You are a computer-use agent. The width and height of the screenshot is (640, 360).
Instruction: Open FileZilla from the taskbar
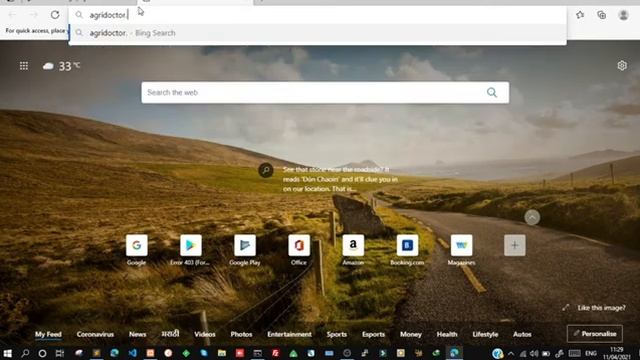coord(276,353)
